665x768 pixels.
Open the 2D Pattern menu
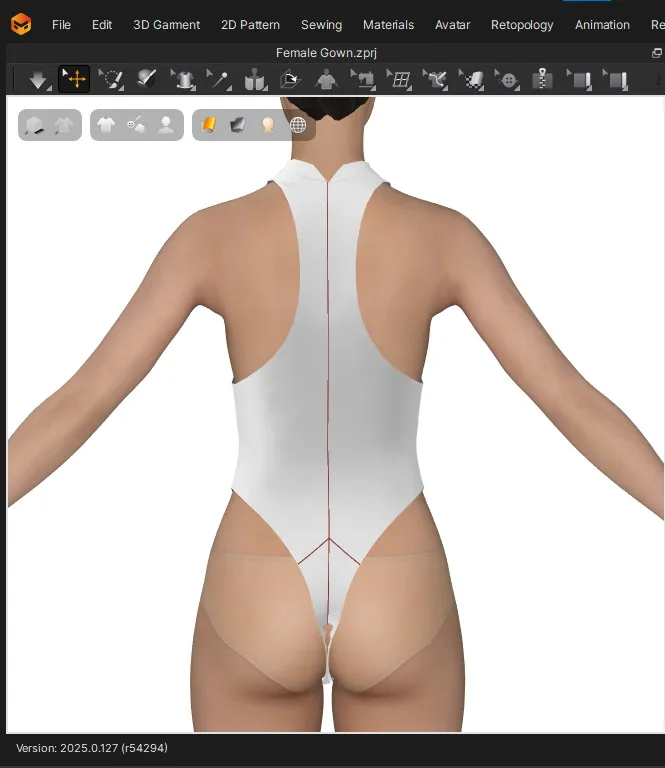(x=250, y=24)
